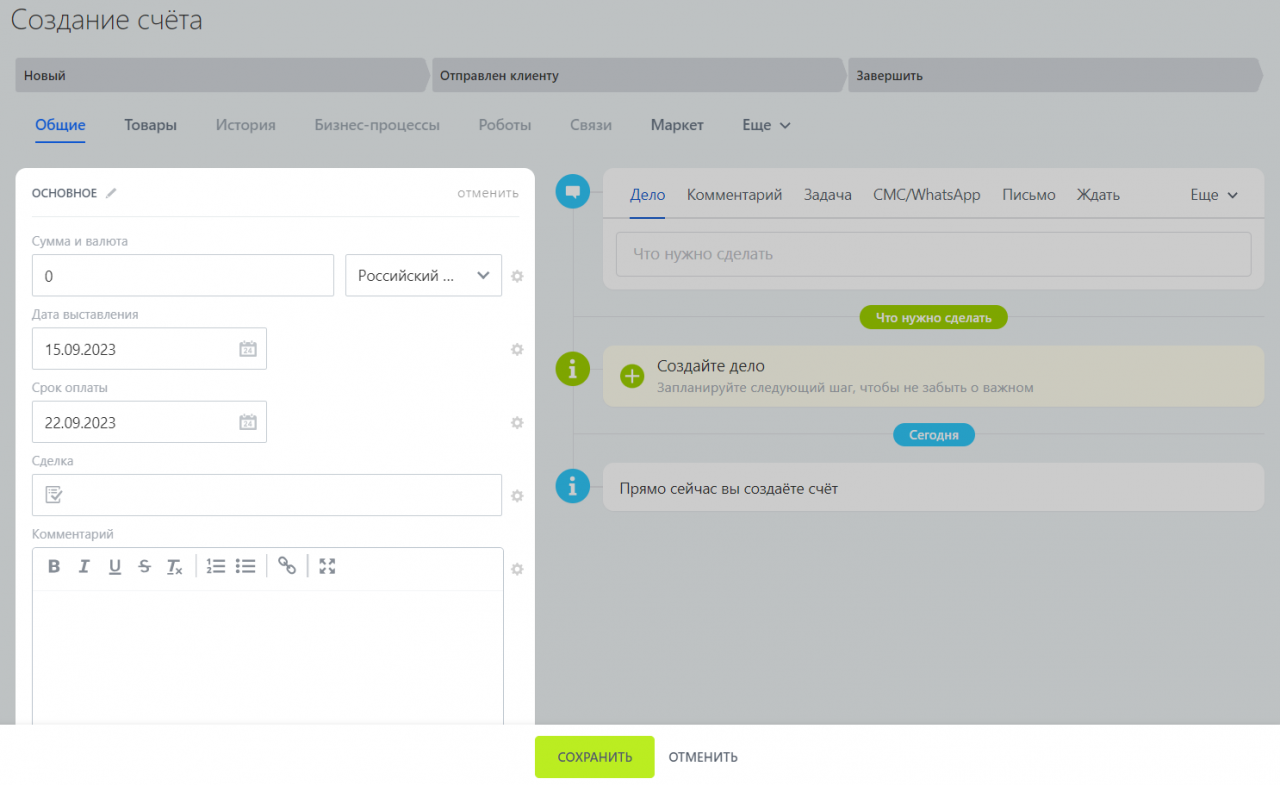
Task: Click the Что нужно сделать input
Action: [933, 254]
